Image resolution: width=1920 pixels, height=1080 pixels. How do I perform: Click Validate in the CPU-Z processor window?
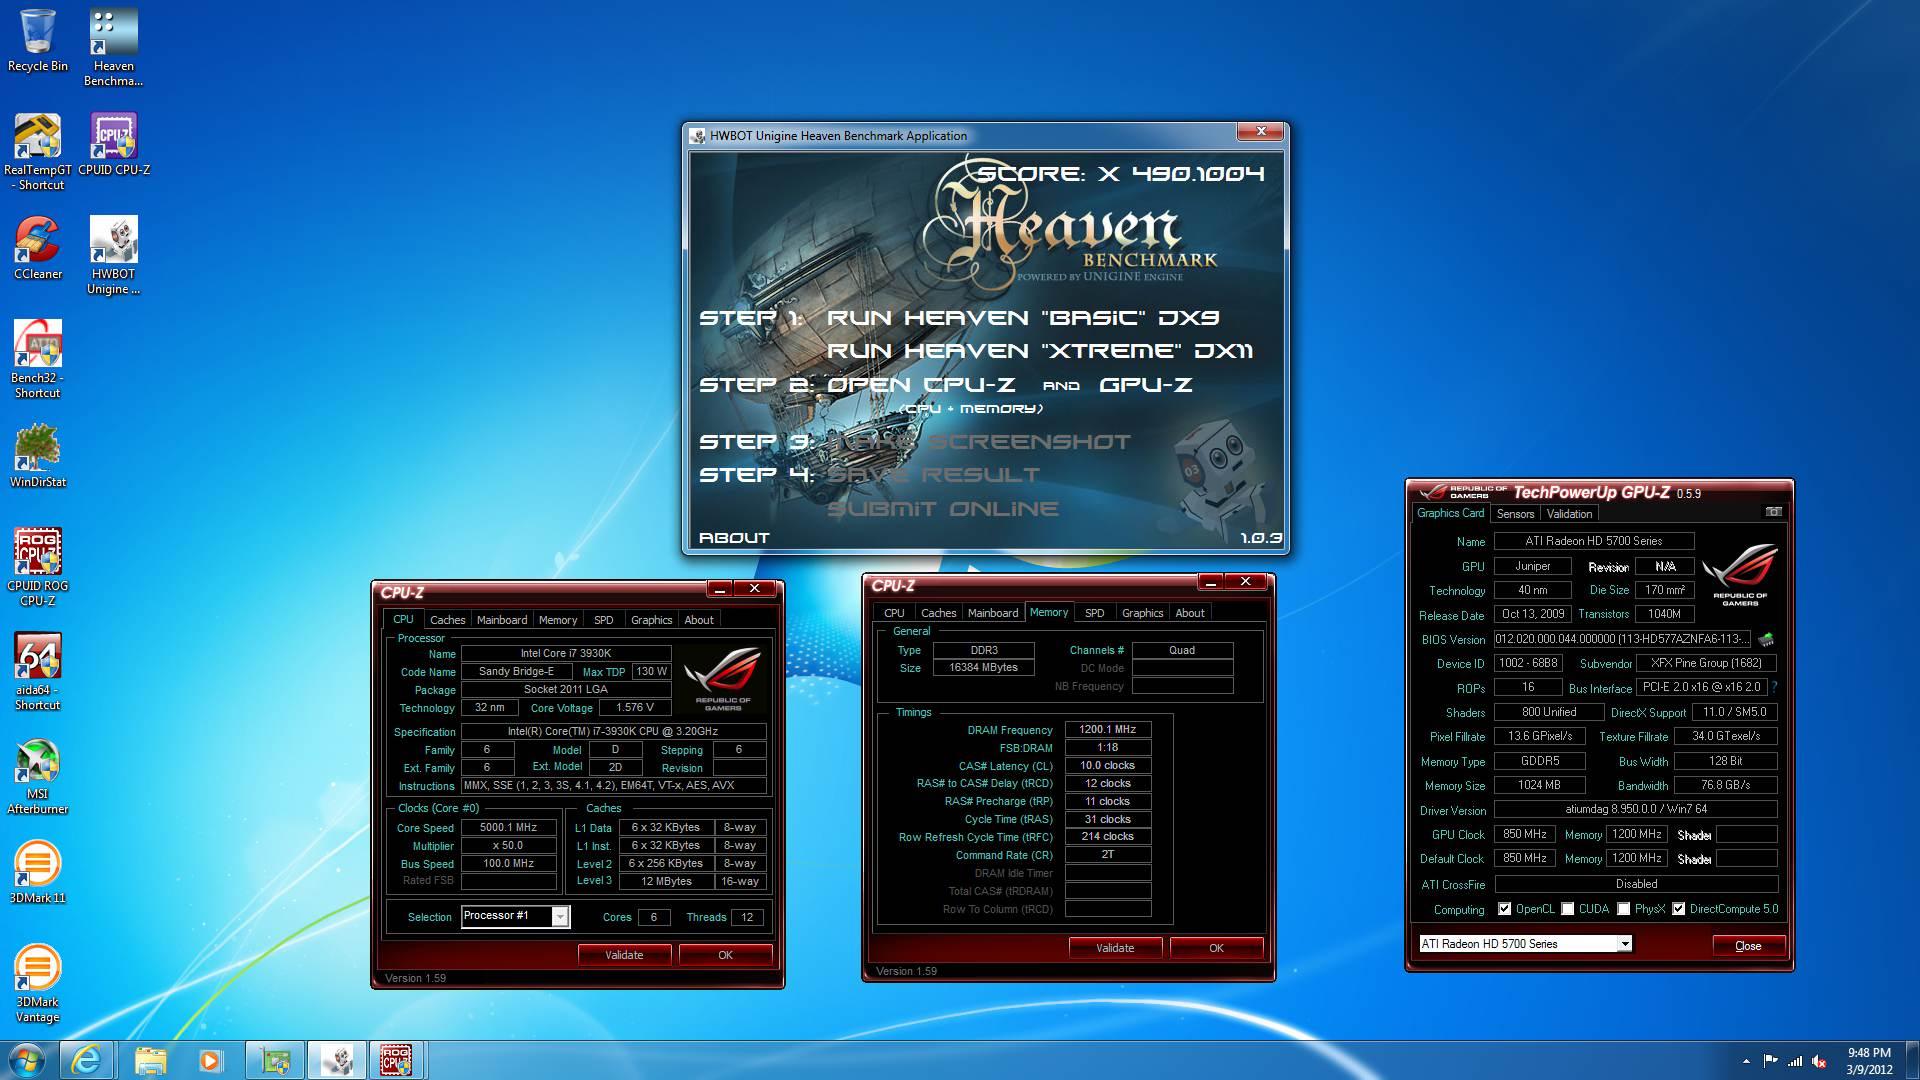(624, 955)
